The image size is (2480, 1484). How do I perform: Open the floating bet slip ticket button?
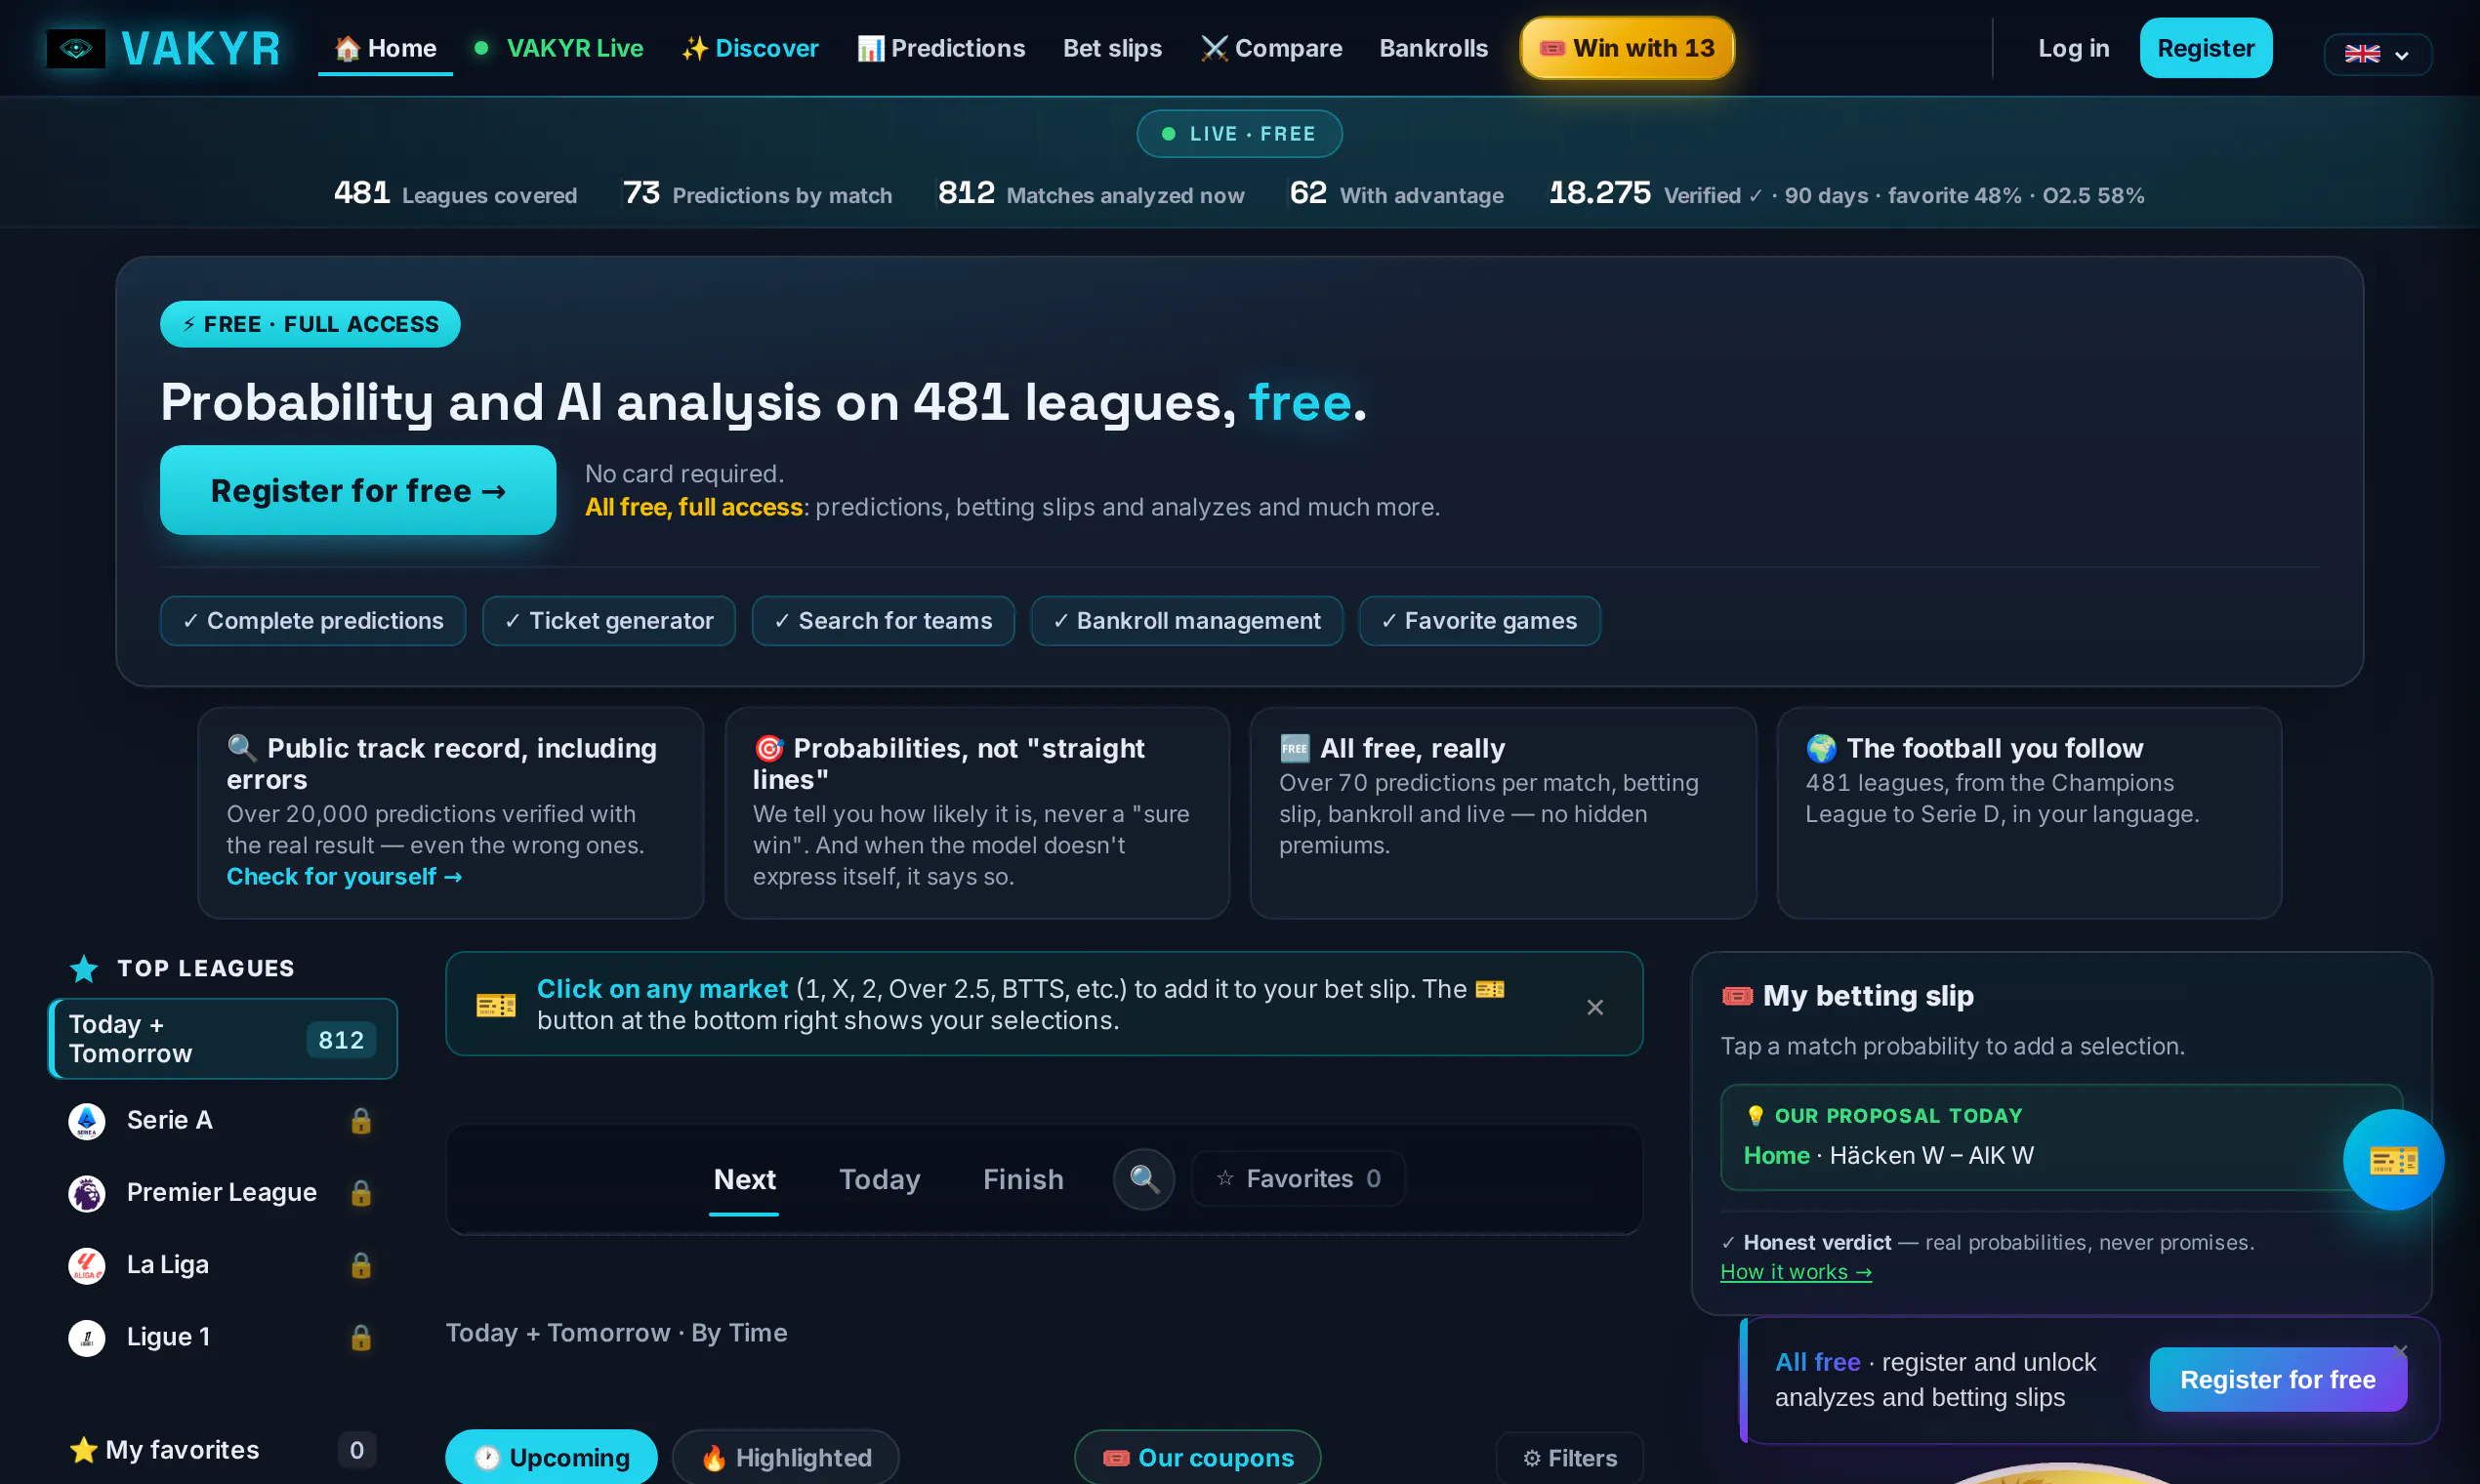tap(2393, 1160)
